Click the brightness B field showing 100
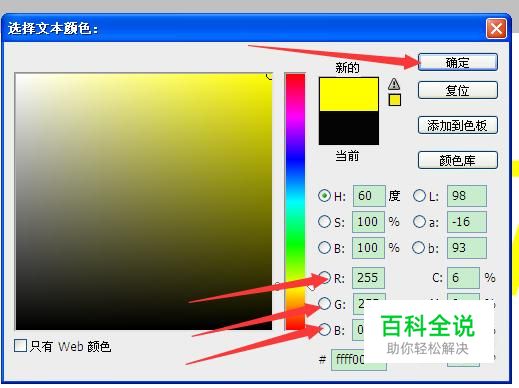Image resolution: width=519 pixels, height=388 pixels. point(368,248)
